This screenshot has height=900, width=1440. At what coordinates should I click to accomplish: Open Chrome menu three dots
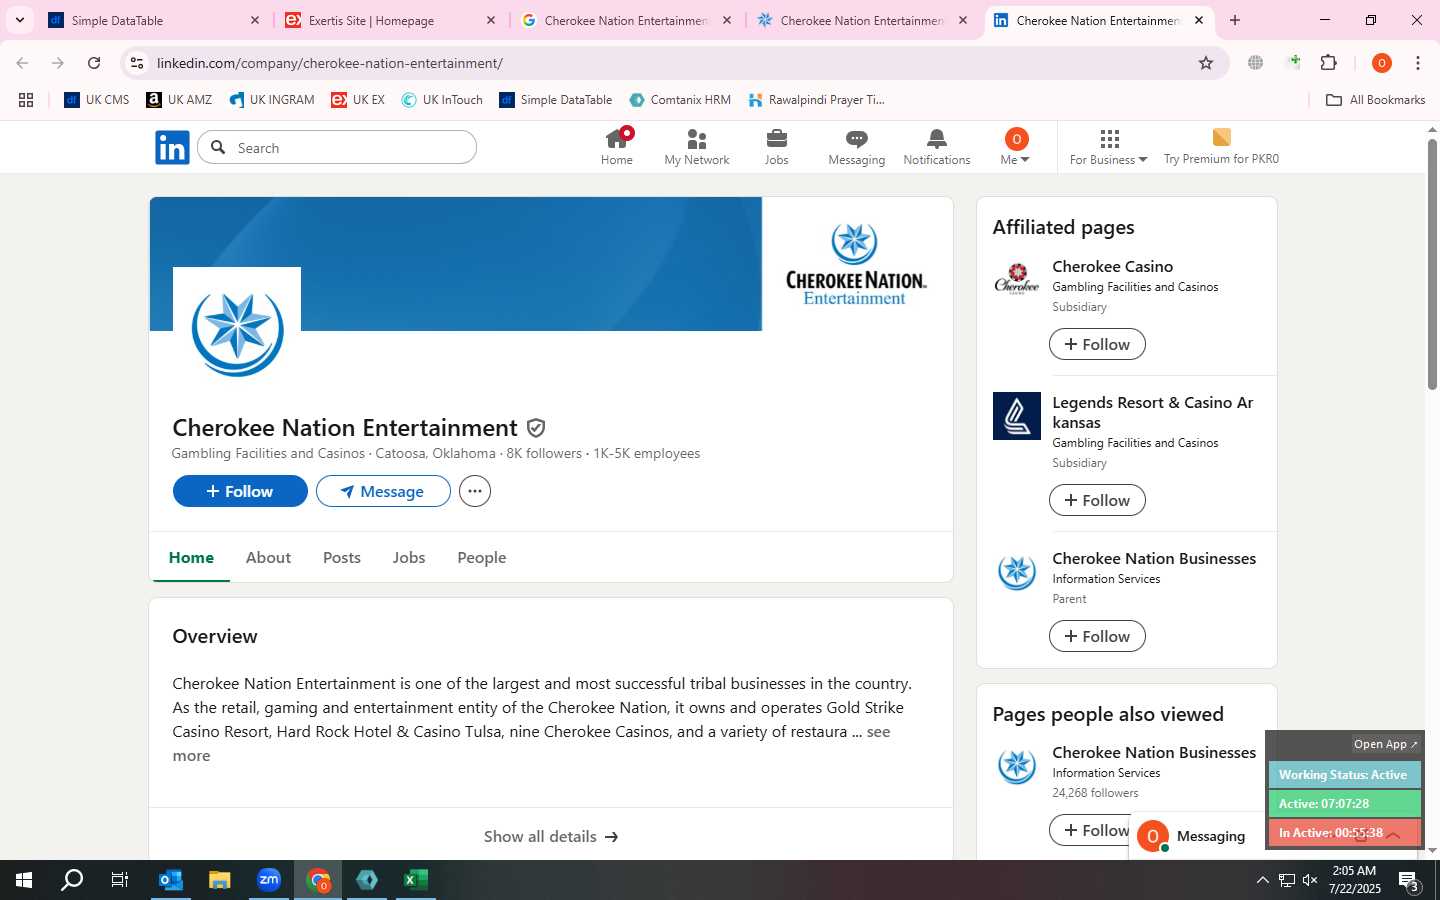coord(1418,63)
